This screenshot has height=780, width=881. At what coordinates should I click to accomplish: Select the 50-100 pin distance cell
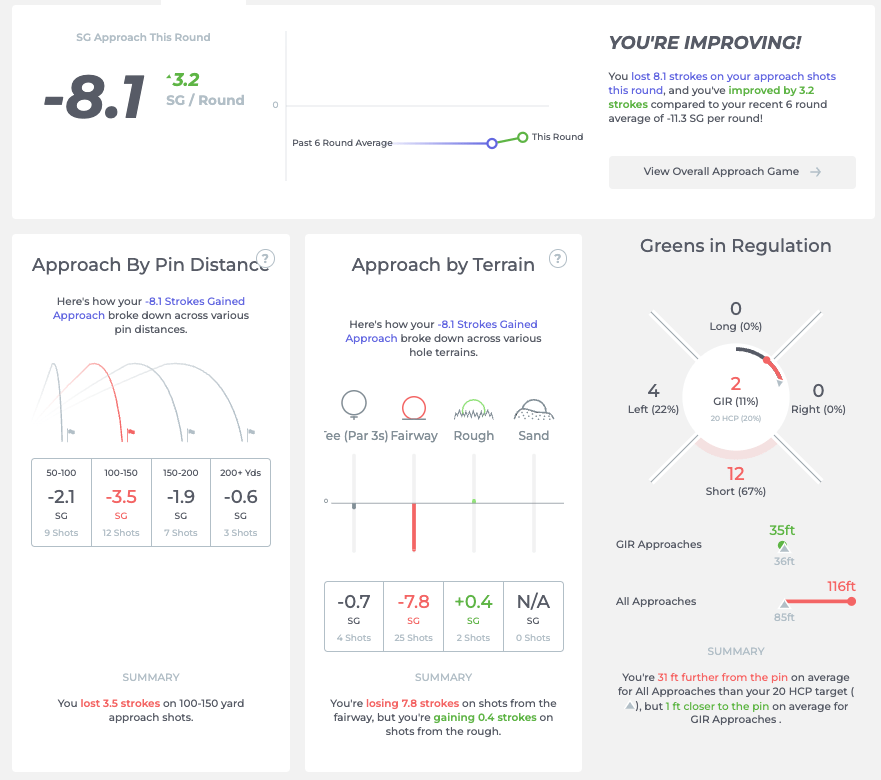(x=61, y=502)
